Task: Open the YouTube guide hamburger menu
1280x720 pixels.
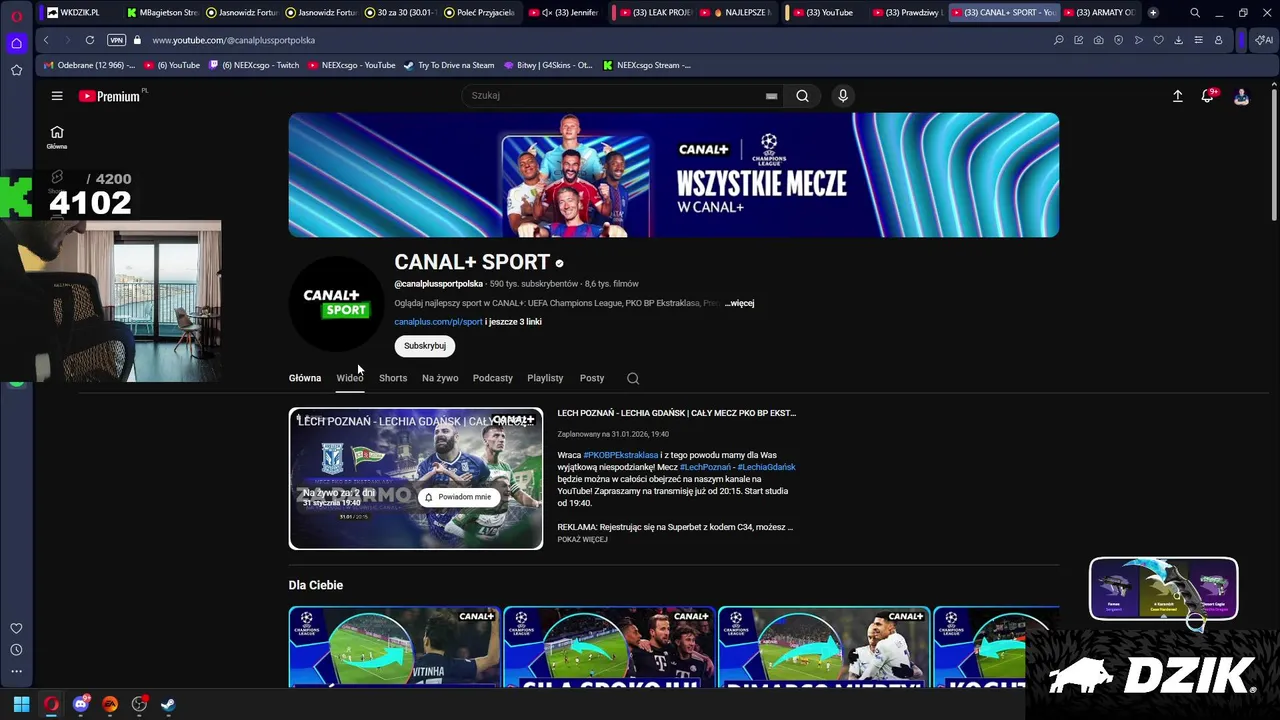Action: [x=57, y=96]
